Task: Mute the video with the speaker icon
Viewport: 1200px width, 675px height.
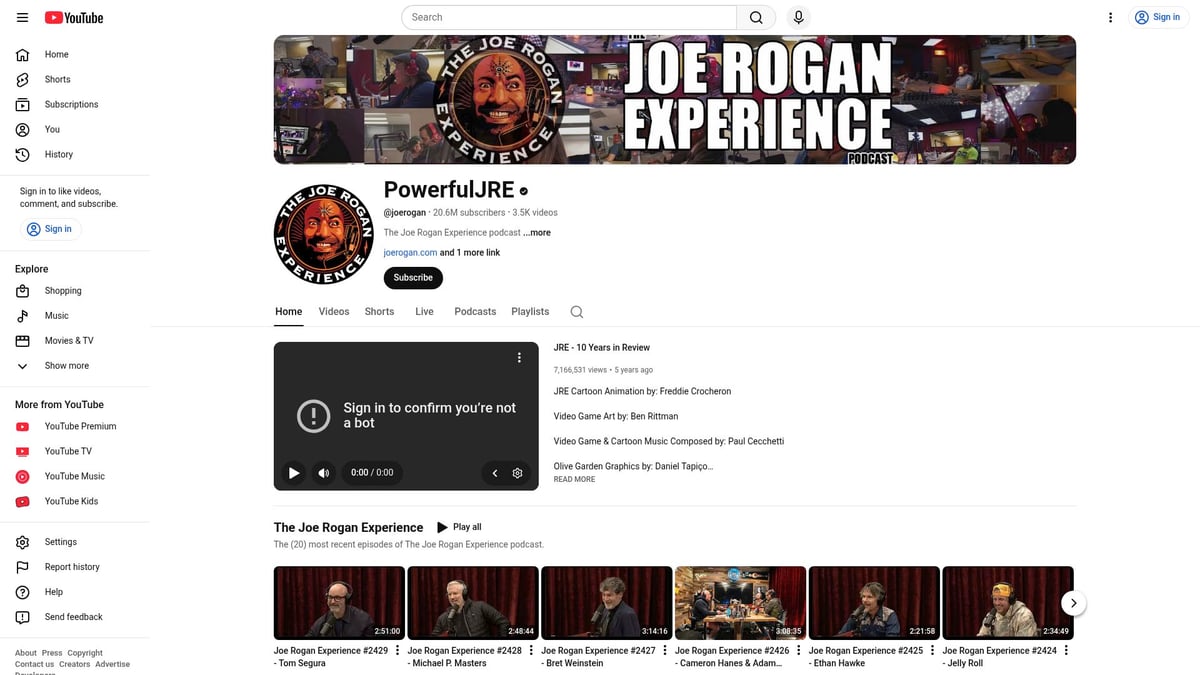Action: coord(323,472)
